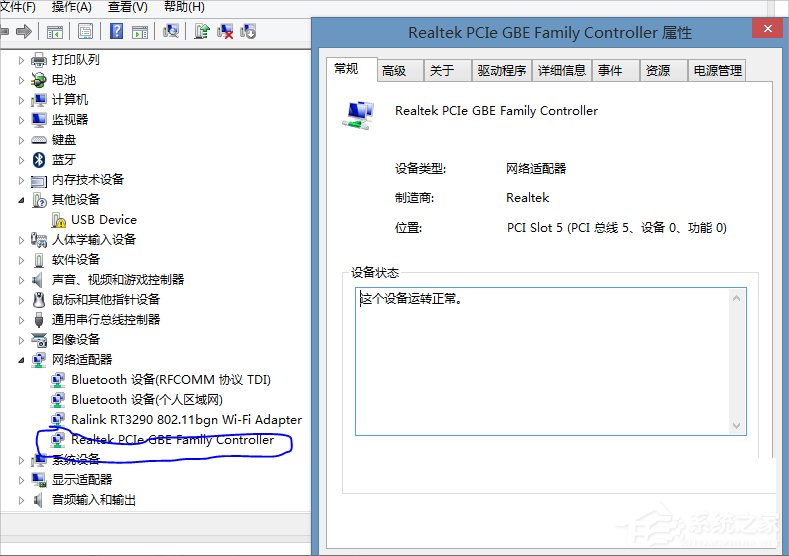Click the Bluetooth (蓝牙) category icon
Screen dimensions: 789x556
[39, 160]
